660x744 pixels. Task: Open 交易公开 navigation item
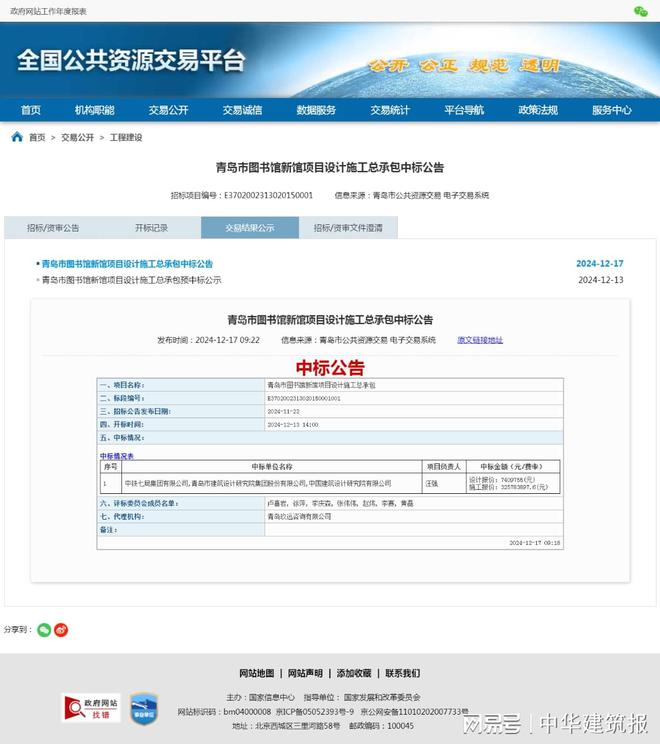click(x=168, y=110)
